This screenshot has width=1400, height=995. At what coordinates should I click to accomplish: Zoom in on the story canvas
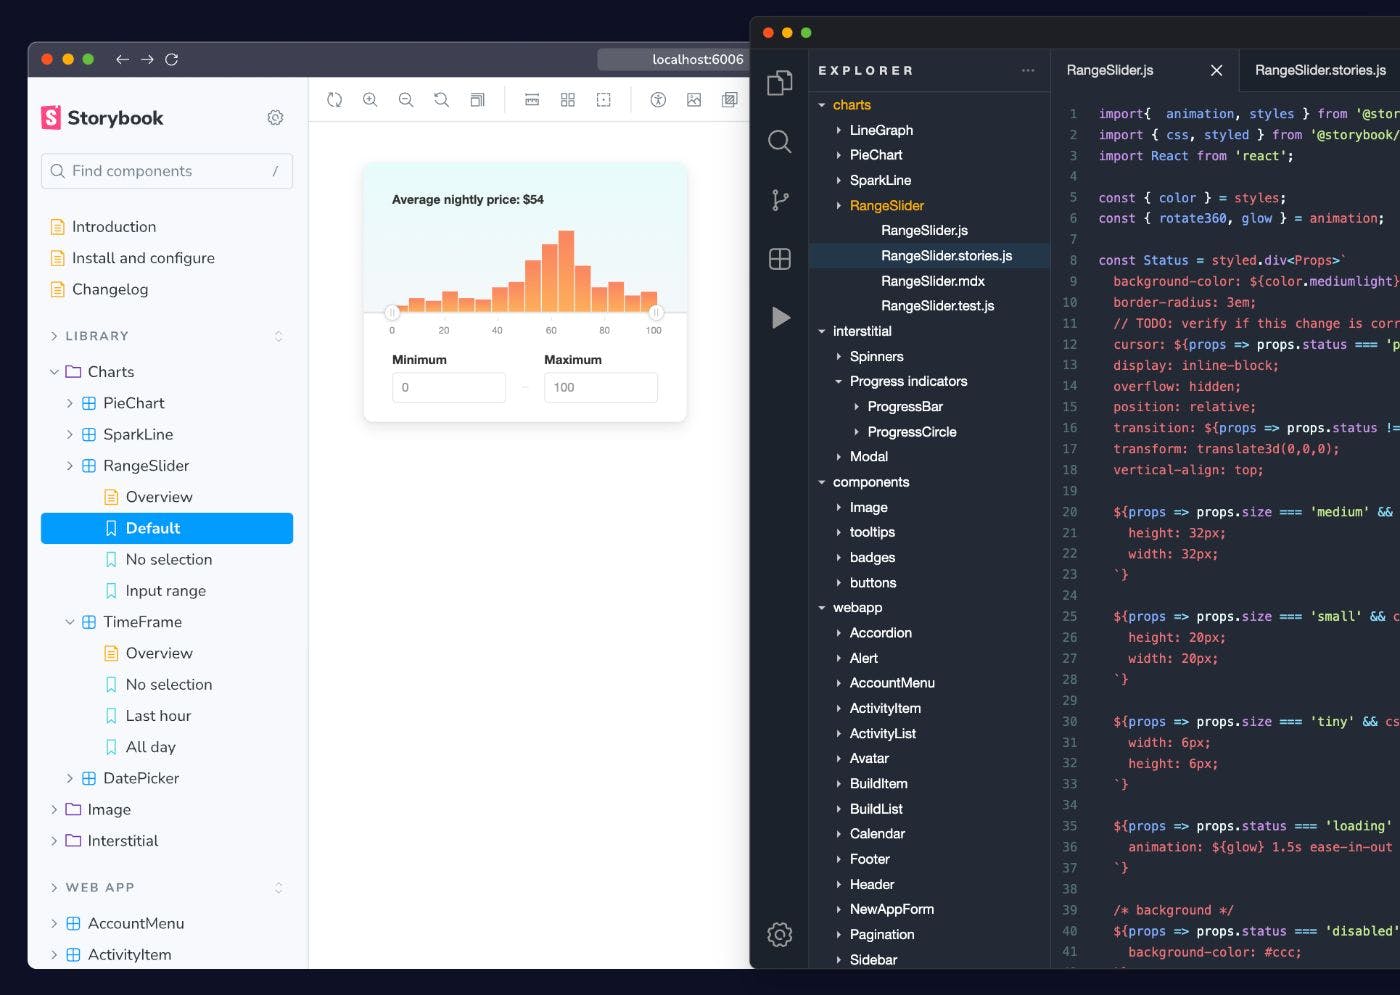pos(370,100)
